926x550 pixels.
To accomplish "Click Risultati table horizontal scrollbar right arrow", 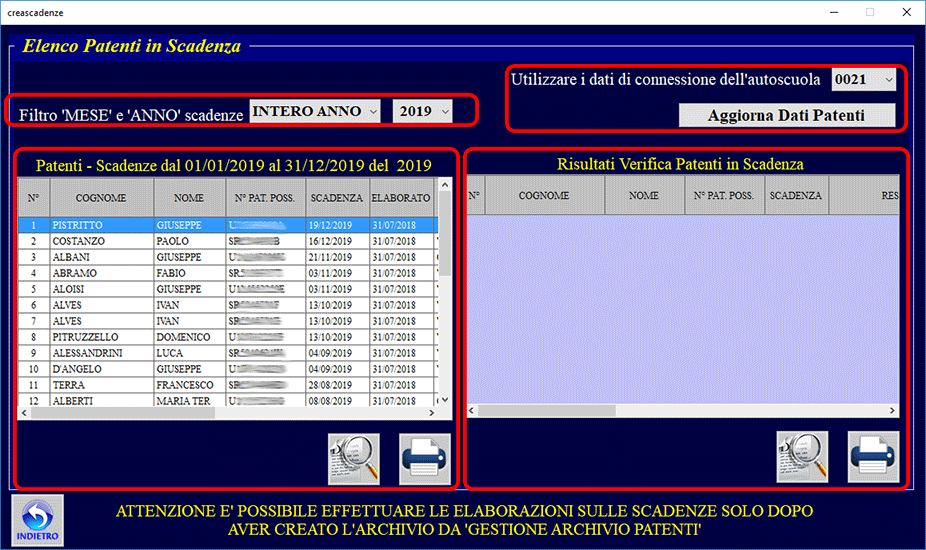I will [892, 410].
